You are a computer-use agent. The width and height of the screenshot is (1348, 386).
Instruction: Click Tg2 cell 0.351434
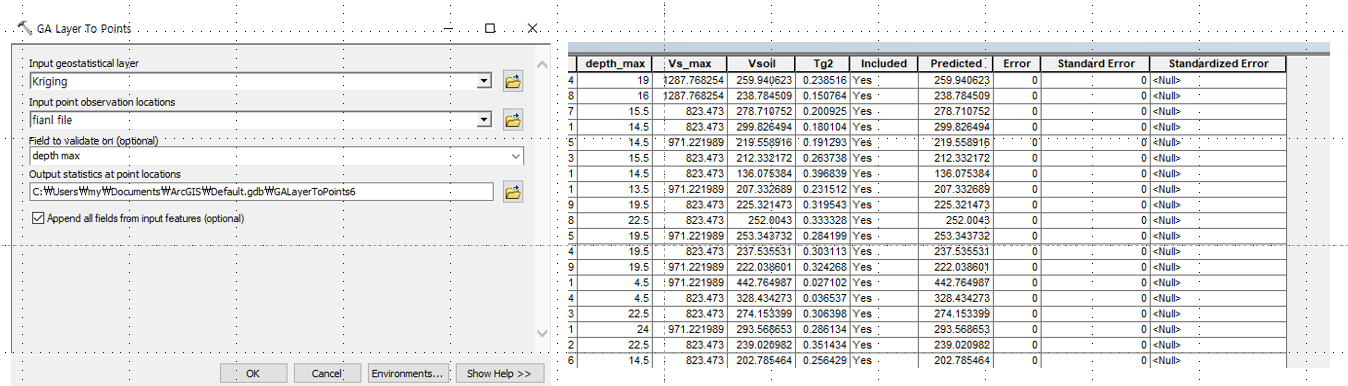[822, 345]
